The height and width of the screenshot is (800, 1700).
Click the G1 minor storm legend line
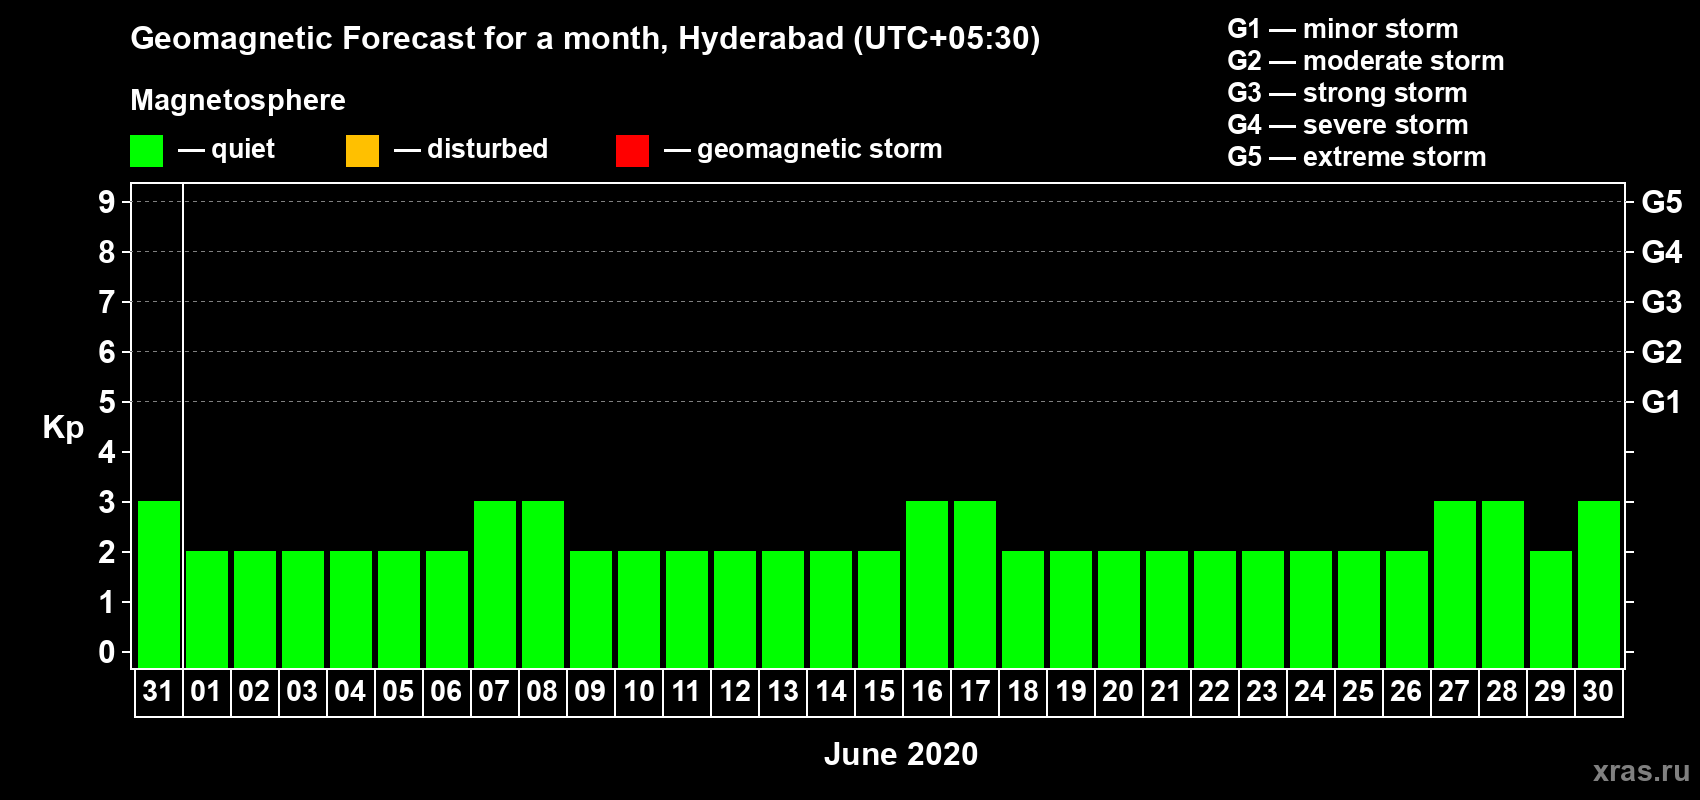pyautogui.click(x=1343, y=29)
